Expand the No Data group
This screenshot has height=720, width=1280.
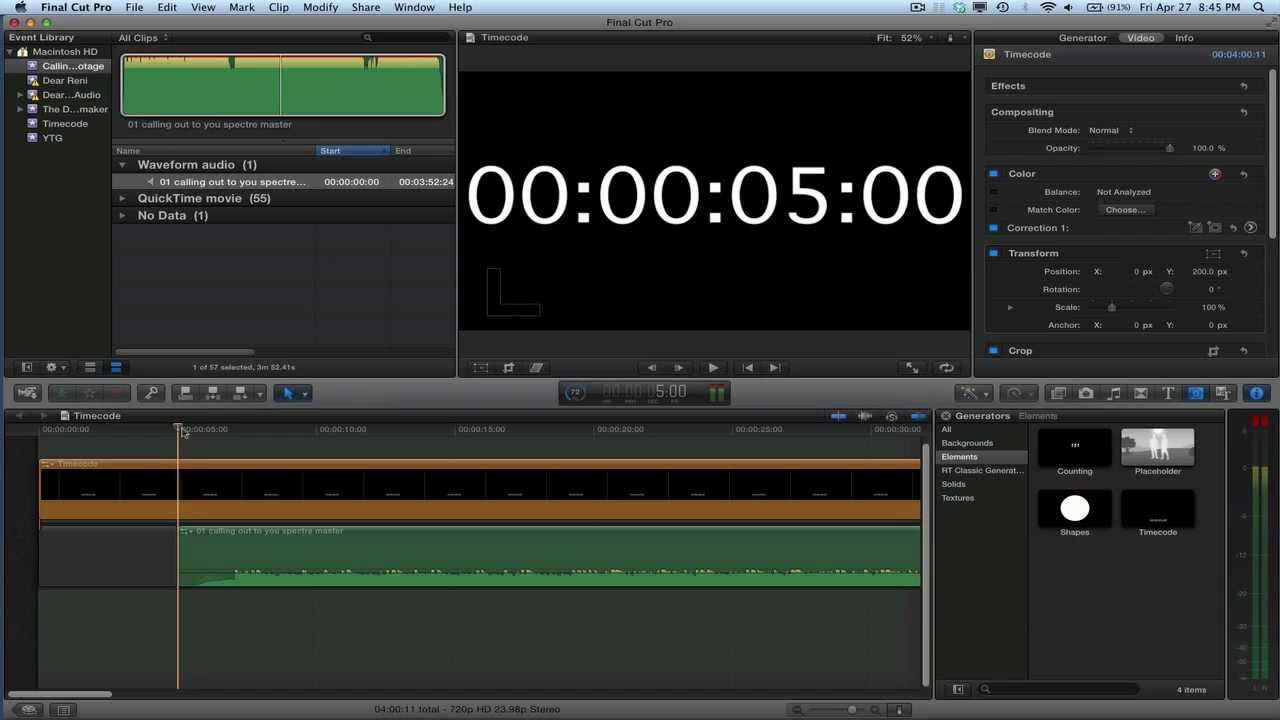pyautogui.click(x=123, y=216)
